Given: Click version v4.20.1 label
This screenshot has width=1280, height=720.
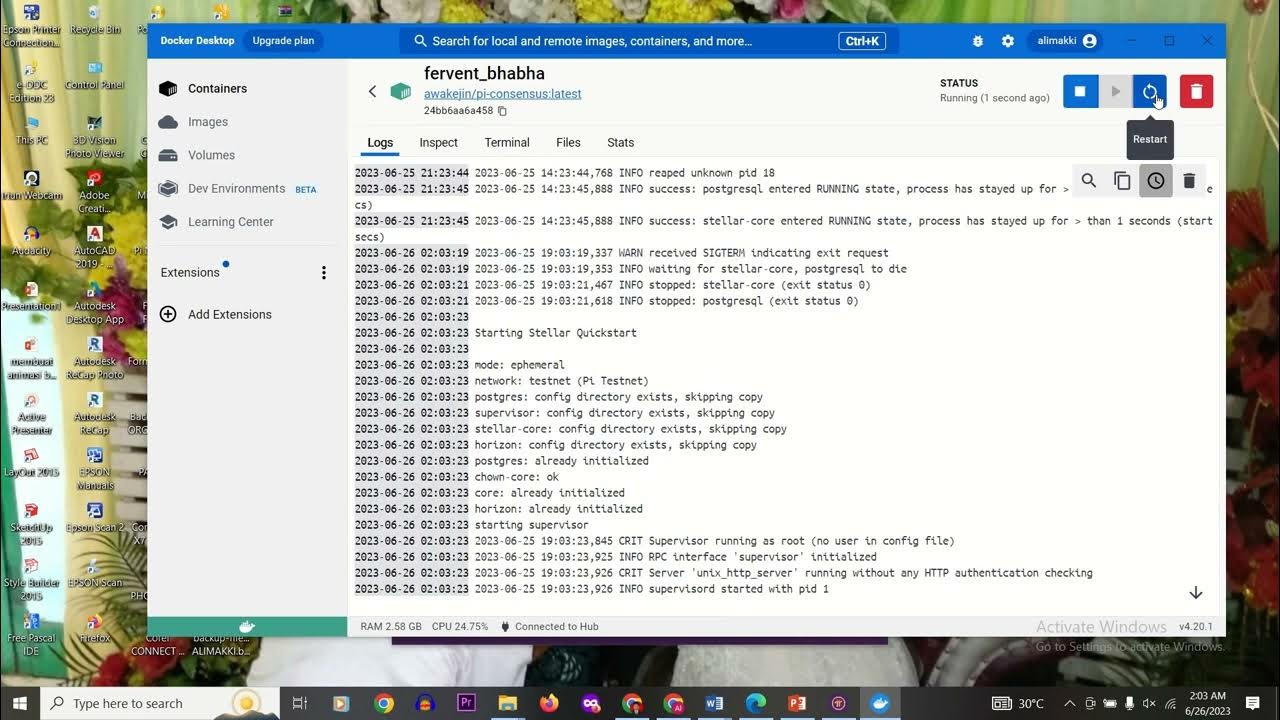Looking at the screenshot, I should 1195,627.
